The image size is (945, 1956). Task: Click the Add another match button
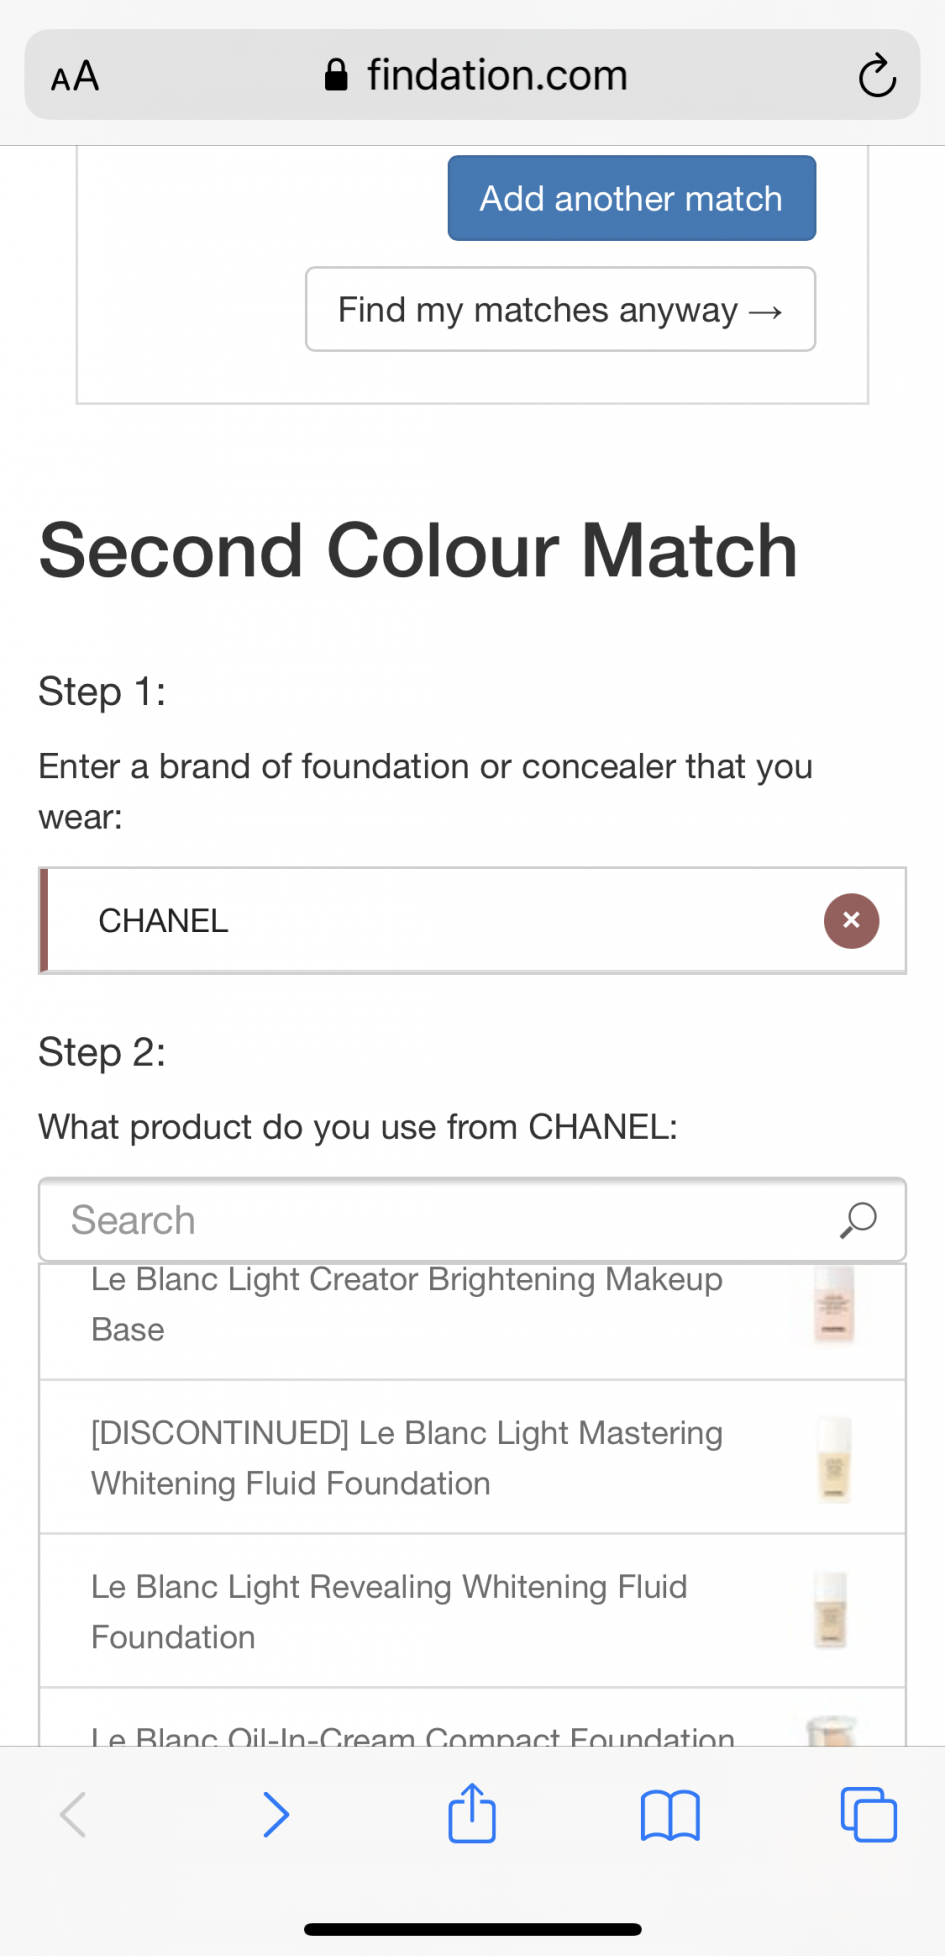[x=631, y=198]
